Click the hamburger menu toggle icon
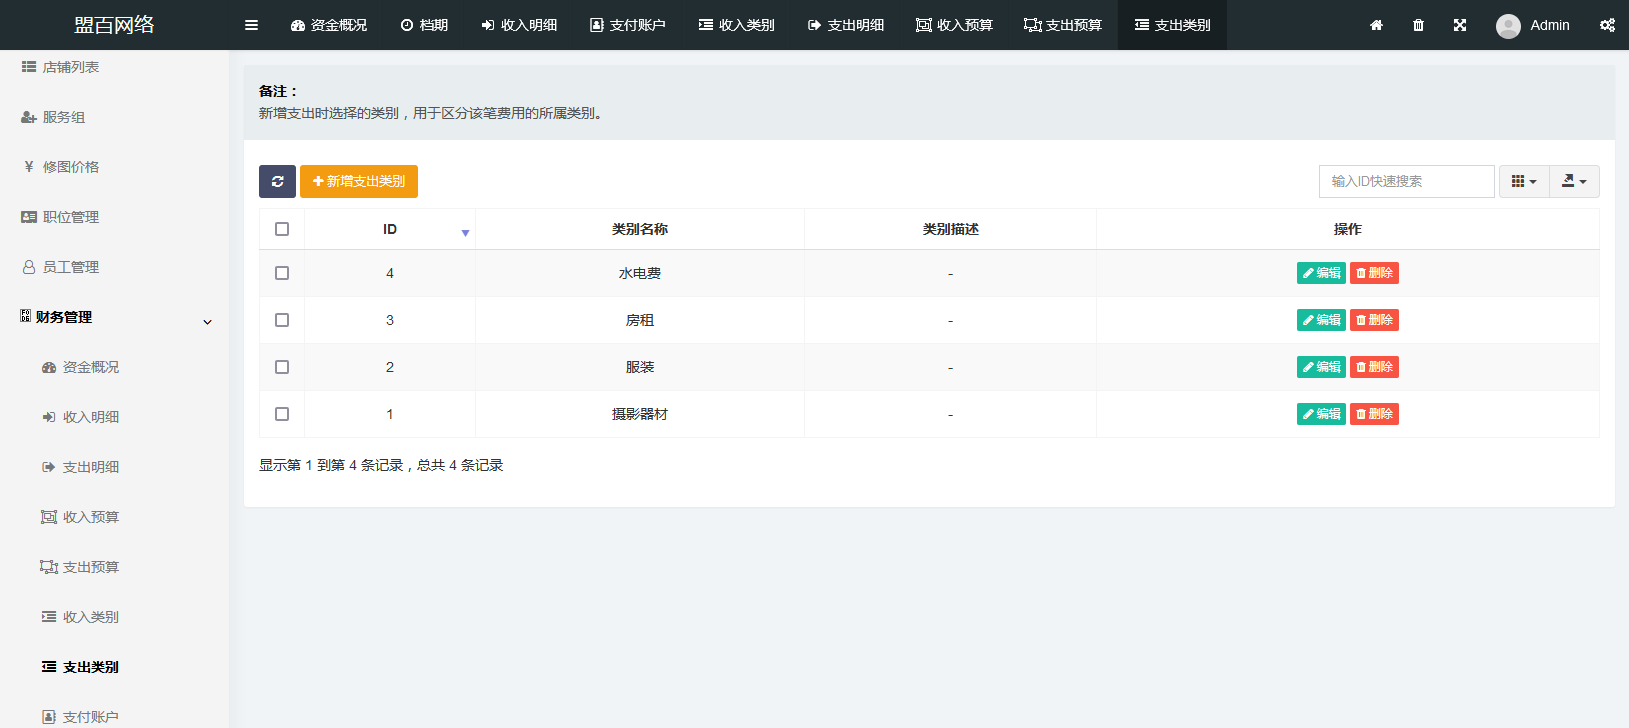1629x728 pixels. (251, 25)
